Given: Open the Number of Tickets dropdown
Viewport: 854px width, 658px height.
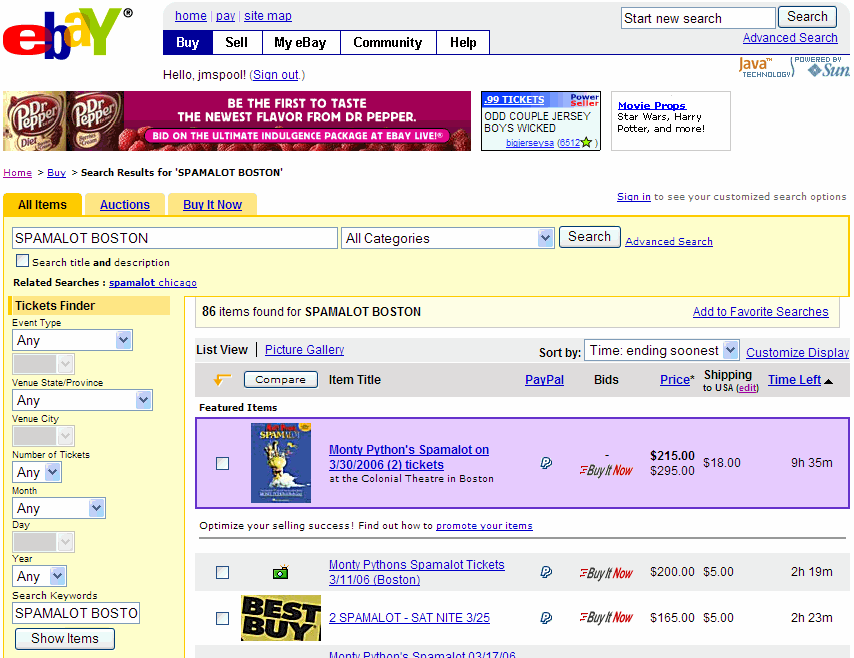Looking at the screenshot, I should 36,472.
